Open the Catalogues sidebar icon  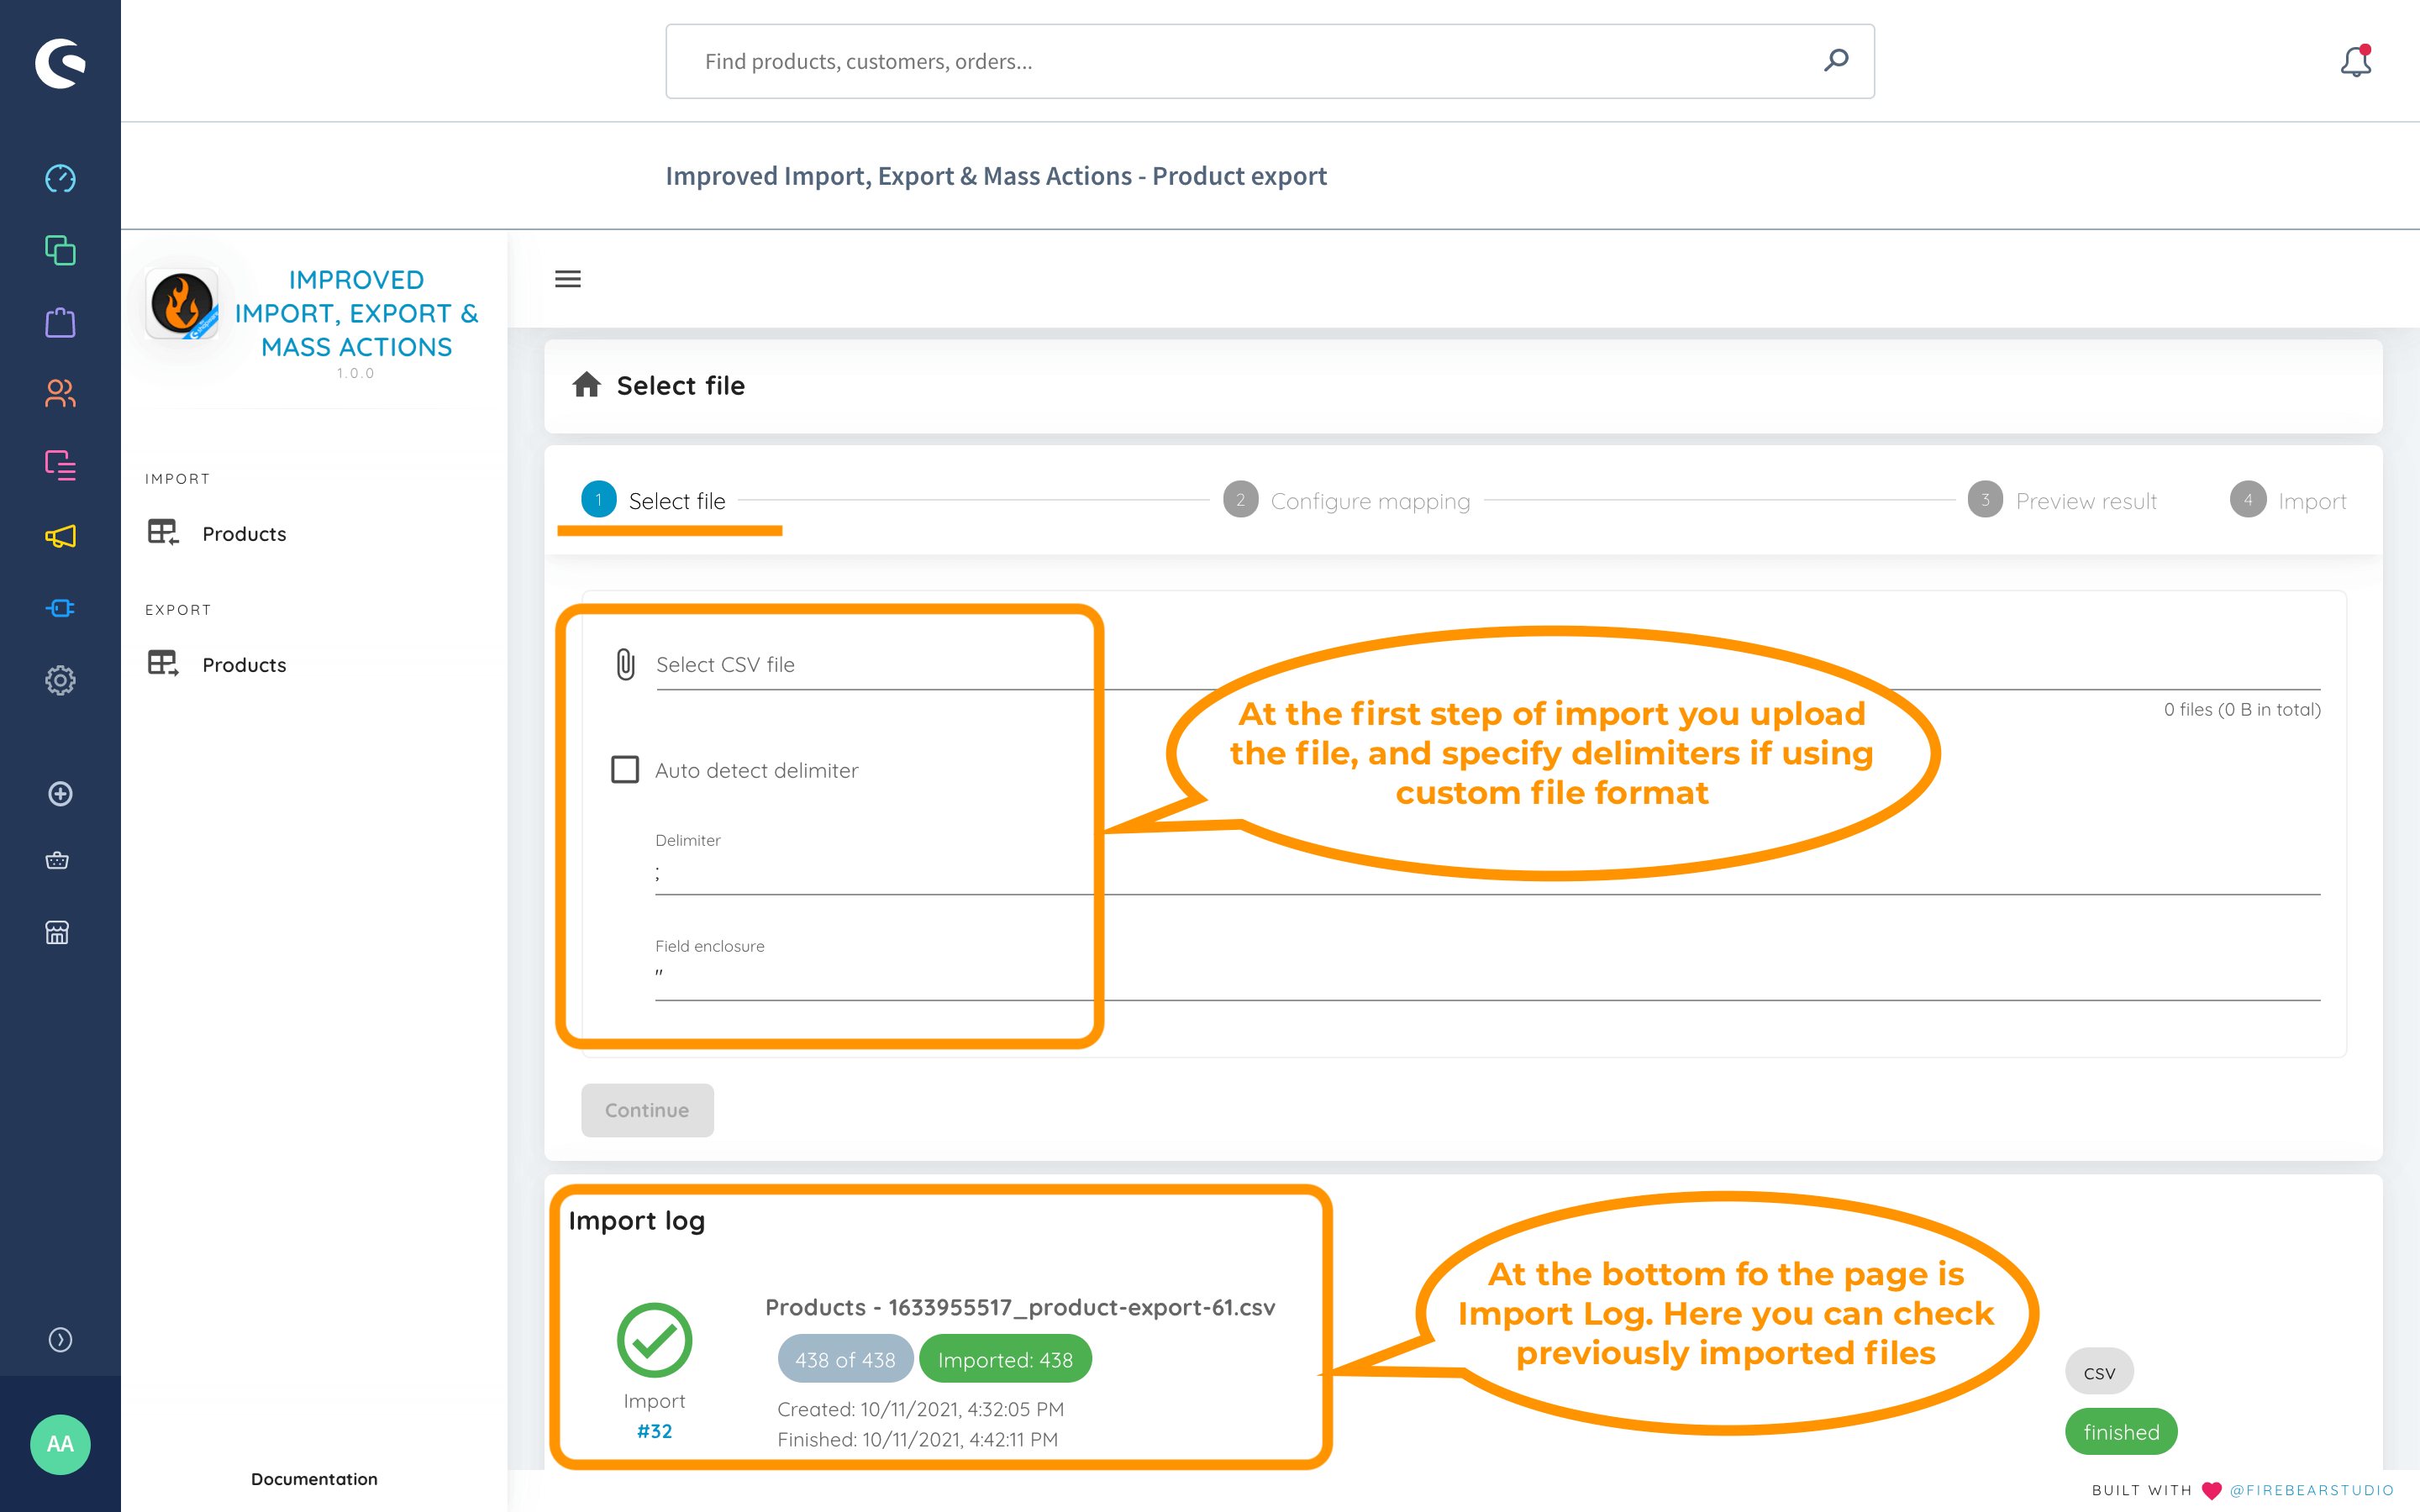(60, 250)
